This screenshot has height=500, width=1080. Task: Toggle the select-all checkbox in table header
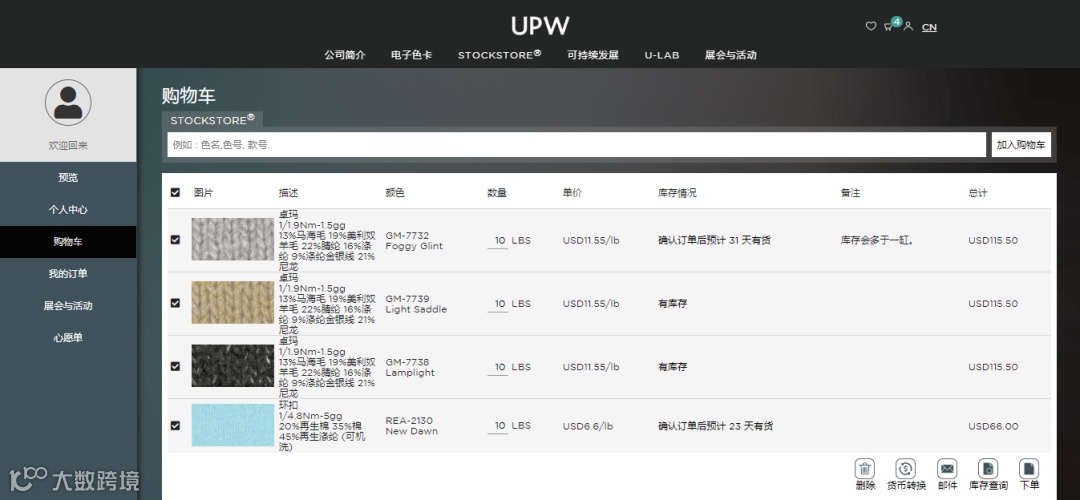(x=175, y=193)
